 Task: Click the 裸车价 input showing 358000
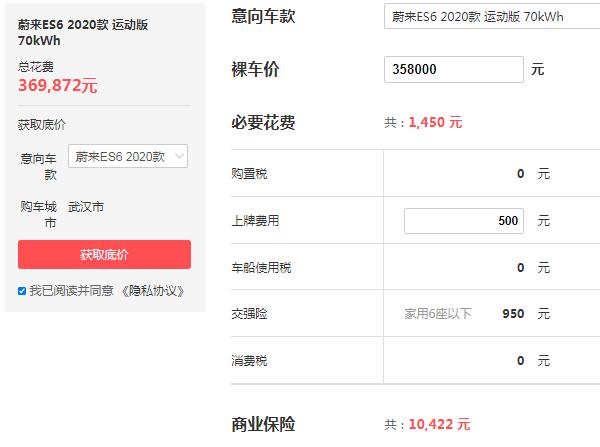453,70
